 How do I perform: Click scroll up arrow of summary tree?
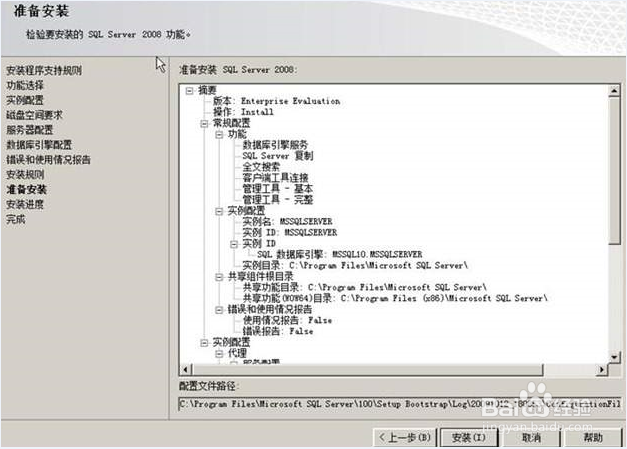[614, 91]
